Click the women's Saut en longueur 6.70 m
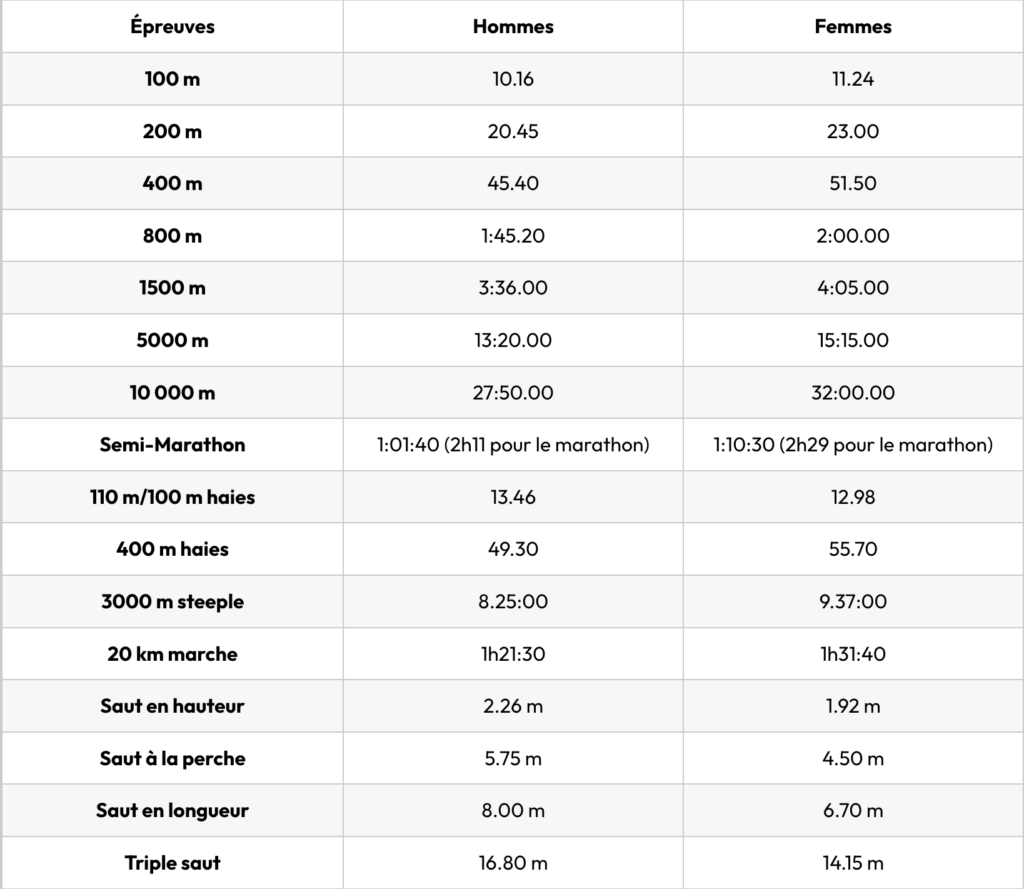This screenshot has height=889, width=1024. pos(853,811)
